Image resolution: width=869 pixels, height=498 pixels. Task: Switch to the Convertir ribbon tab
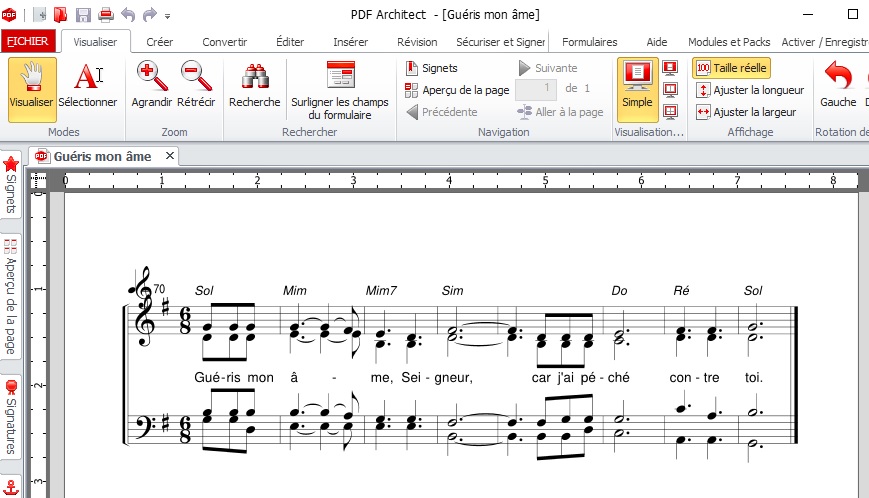pos(224,42)
